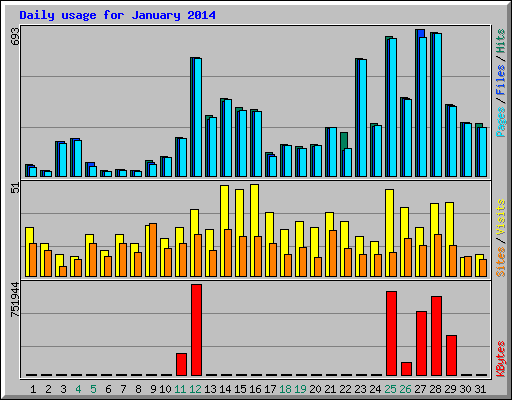Screen dimensions: 512x400
Task: Click the 'Hits' legend label
Action: point(501,41)
